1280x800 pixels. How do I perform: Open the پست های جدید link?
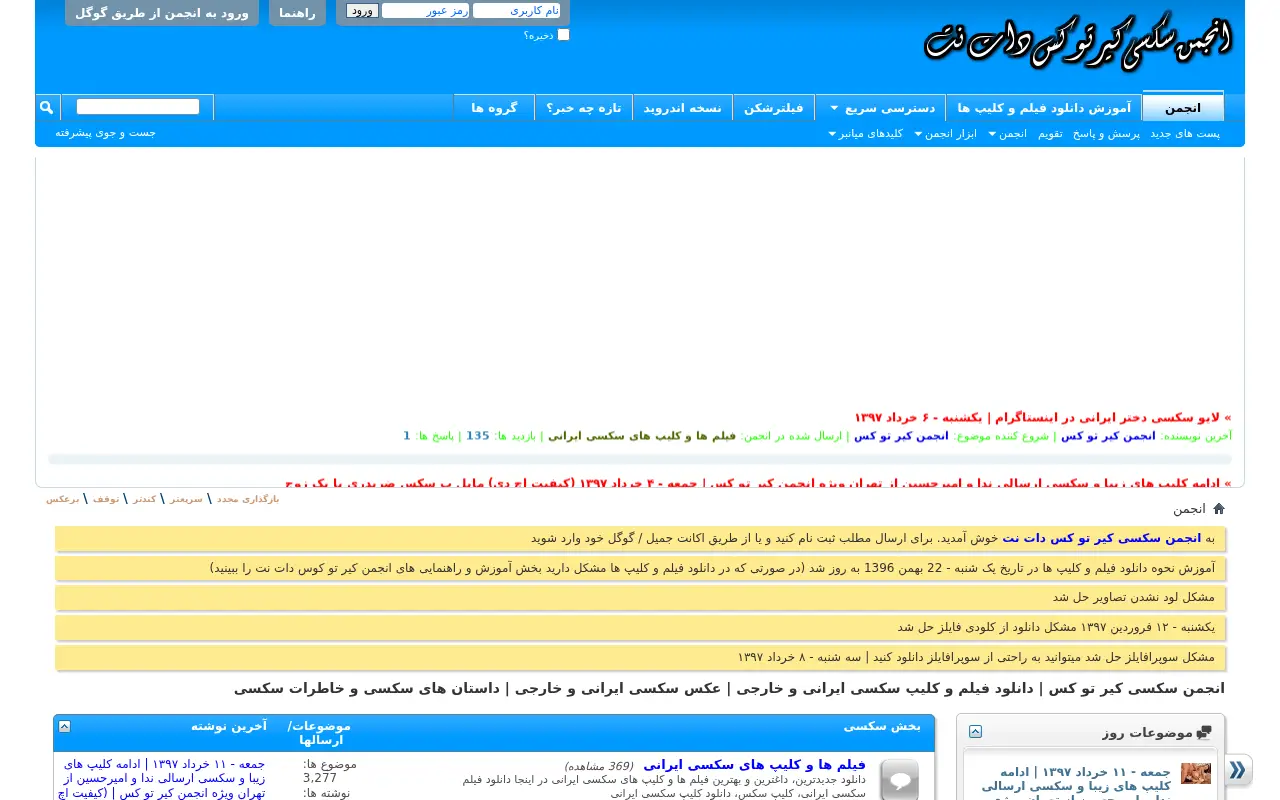tap(1185, 134)
